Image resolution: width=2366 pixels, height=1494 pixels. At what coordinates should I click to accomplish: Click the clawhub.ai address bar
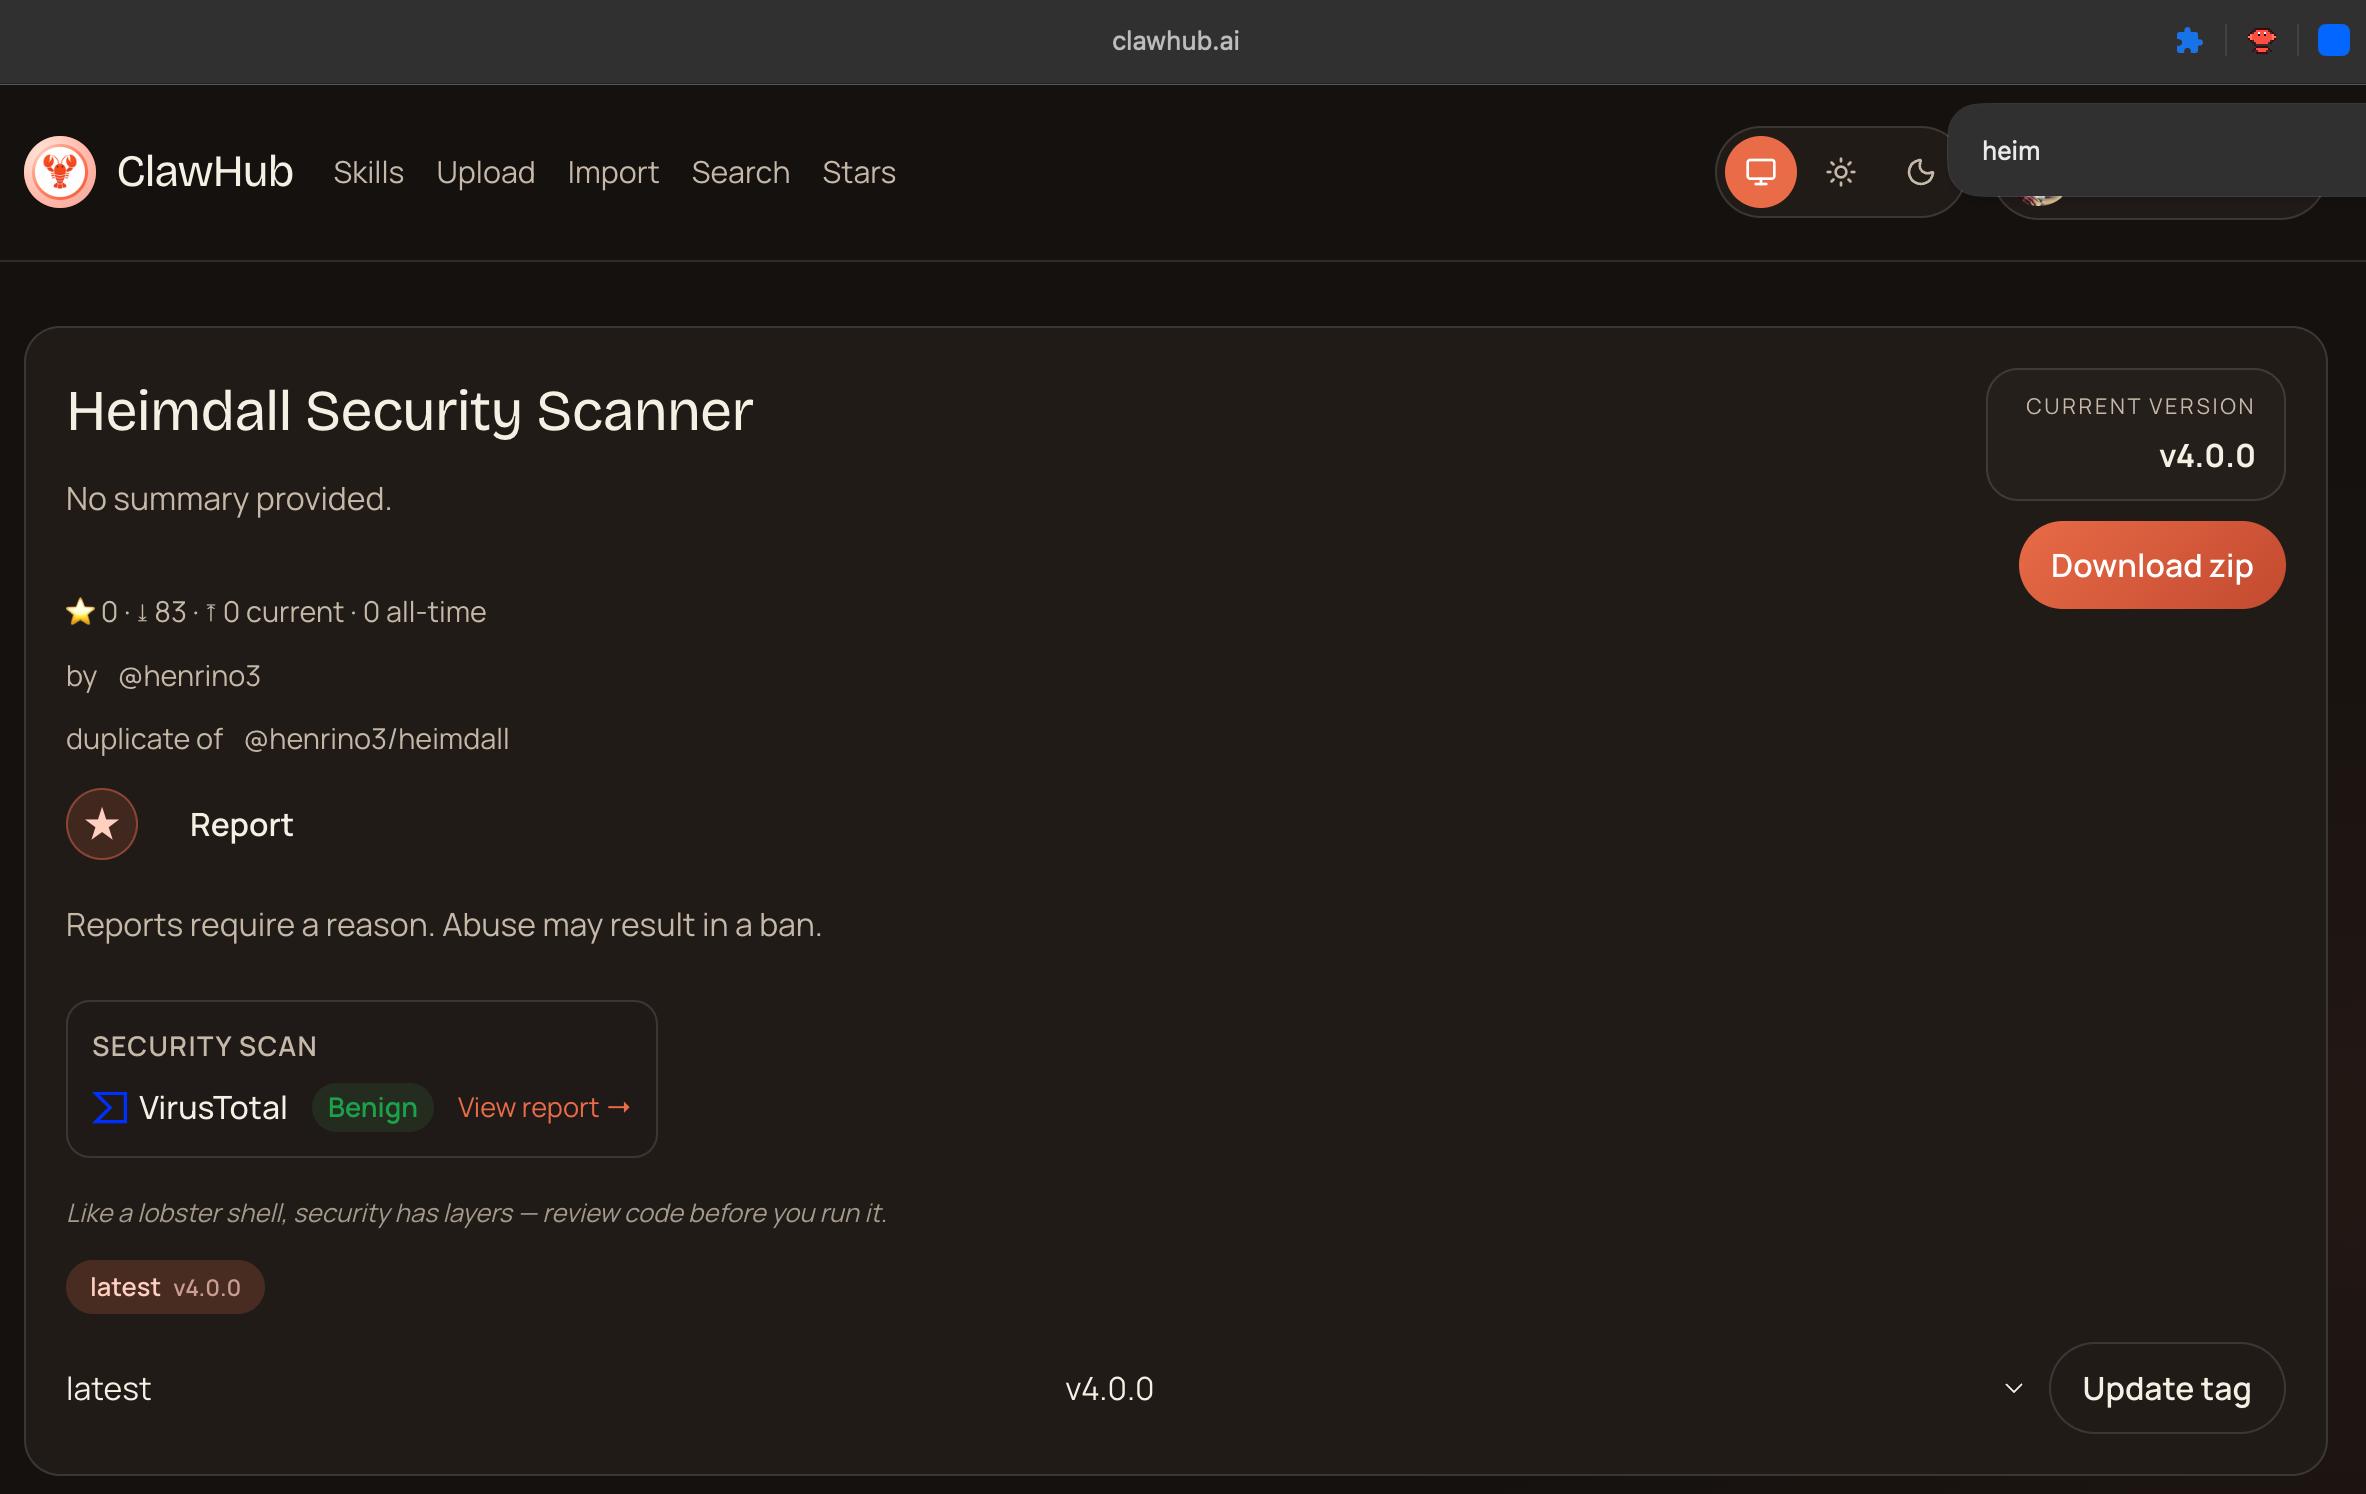(1175, 41)
